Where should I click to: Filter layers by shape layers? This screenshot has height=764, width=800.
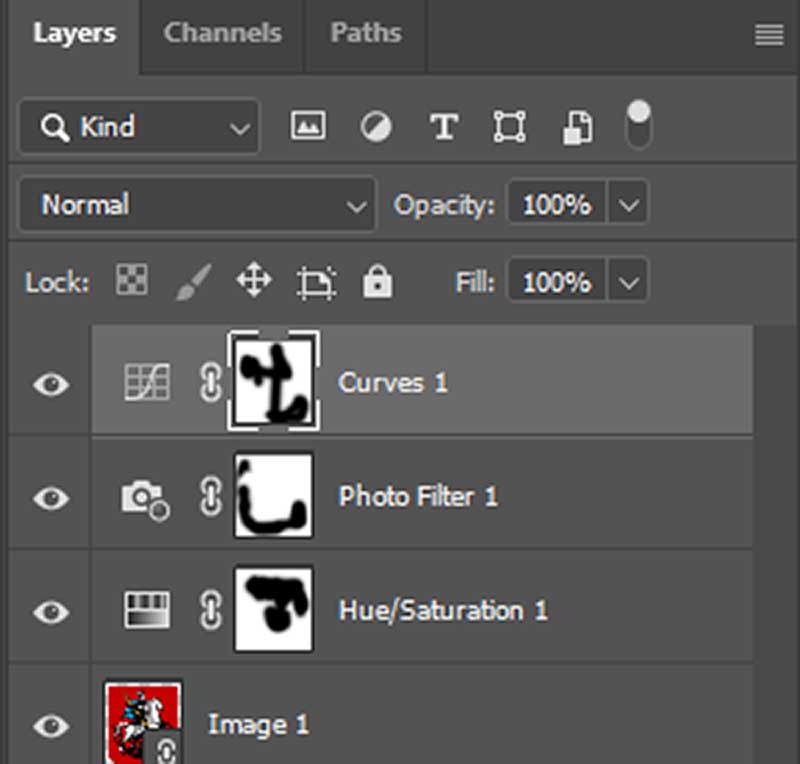coord(509,126)
